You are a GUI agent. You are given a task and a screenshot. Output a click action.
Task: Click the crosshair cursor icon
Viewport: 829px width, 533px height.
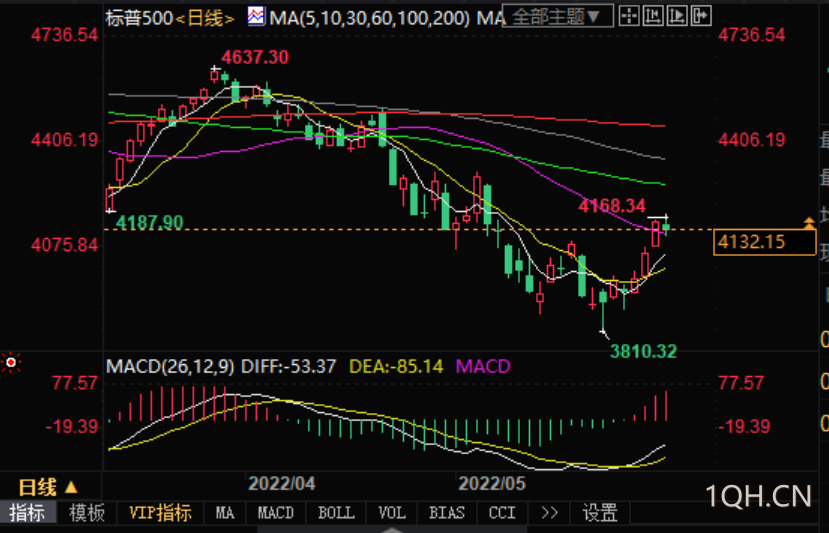coord(629,16)
